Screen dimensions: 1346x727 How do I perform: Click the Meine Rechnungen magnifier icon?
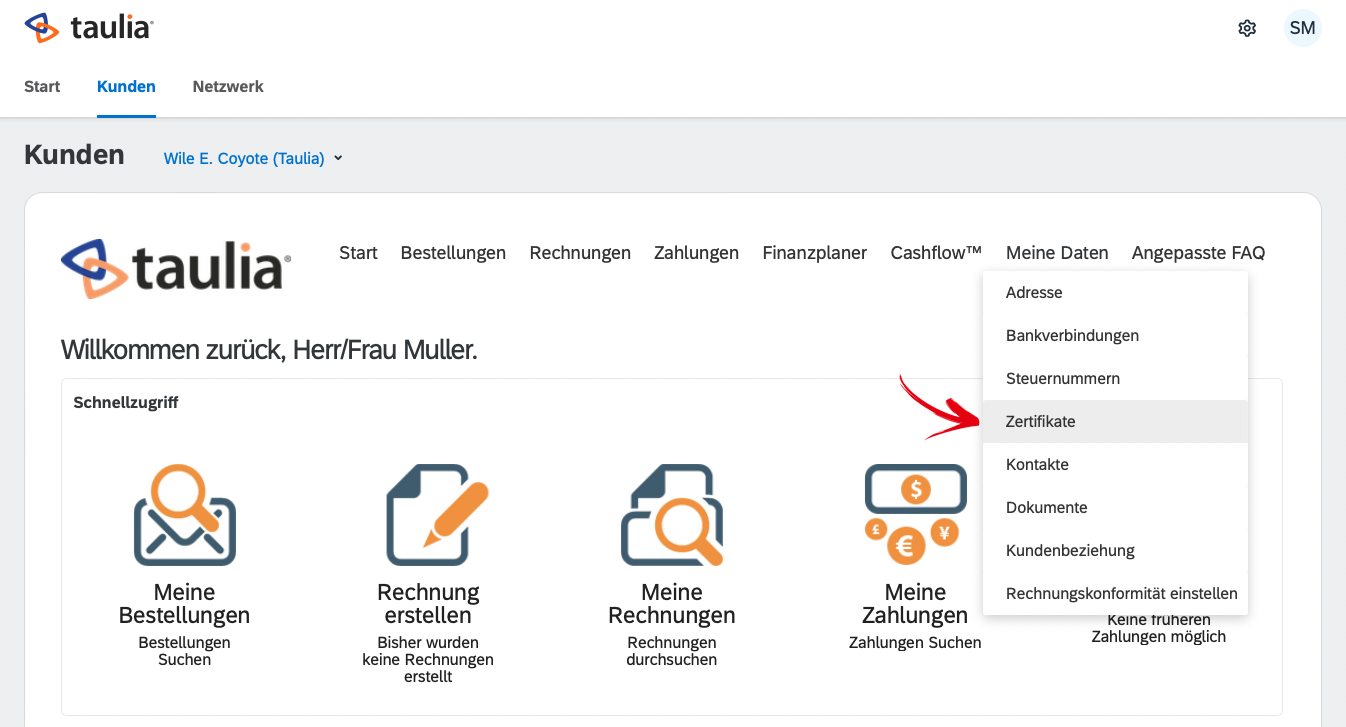(x=672, y=515)
